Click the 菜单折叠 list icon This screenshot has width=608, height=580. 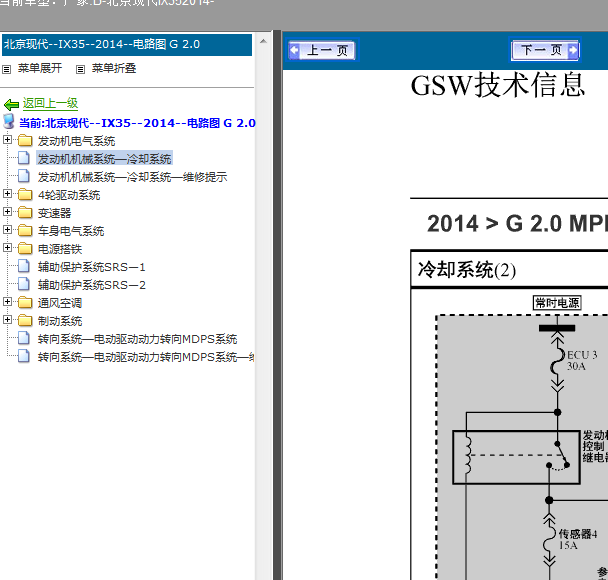click(80, 69)
